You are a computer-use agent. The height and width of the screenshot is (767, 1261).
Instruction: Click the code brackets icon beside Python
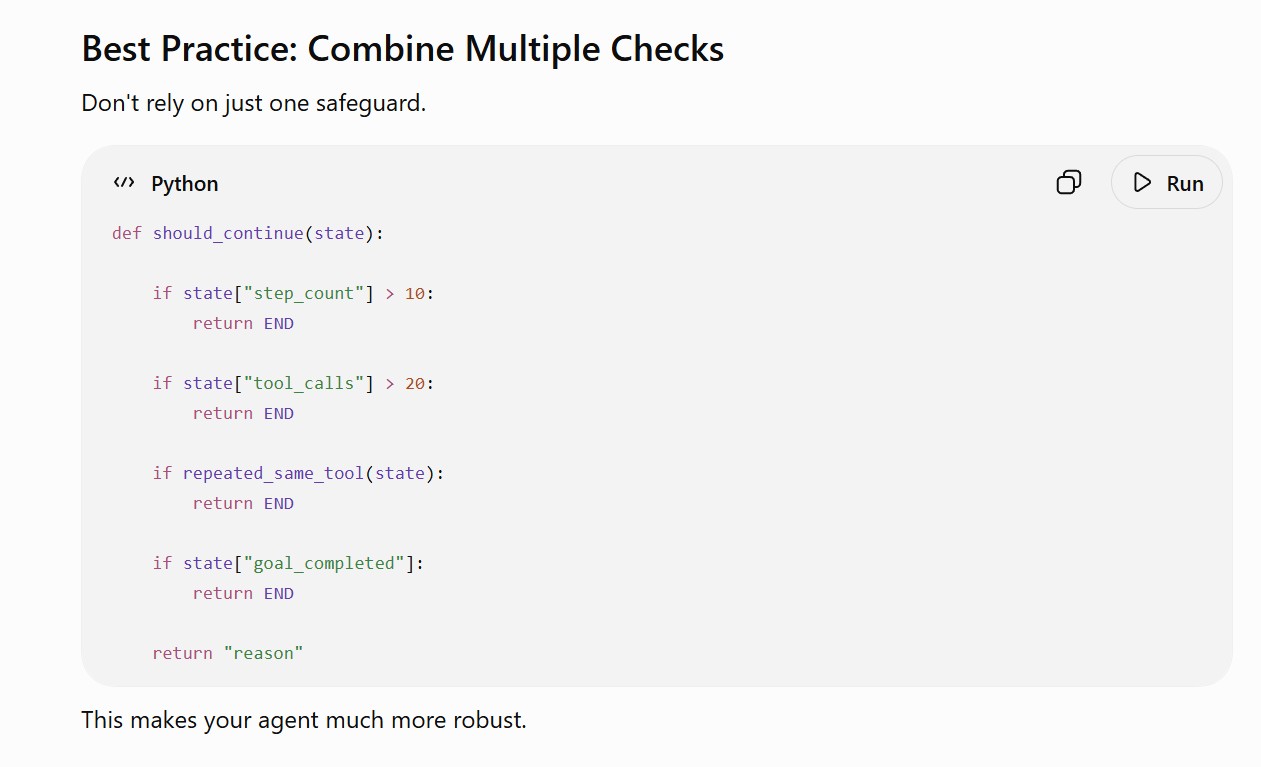[124, 183]
